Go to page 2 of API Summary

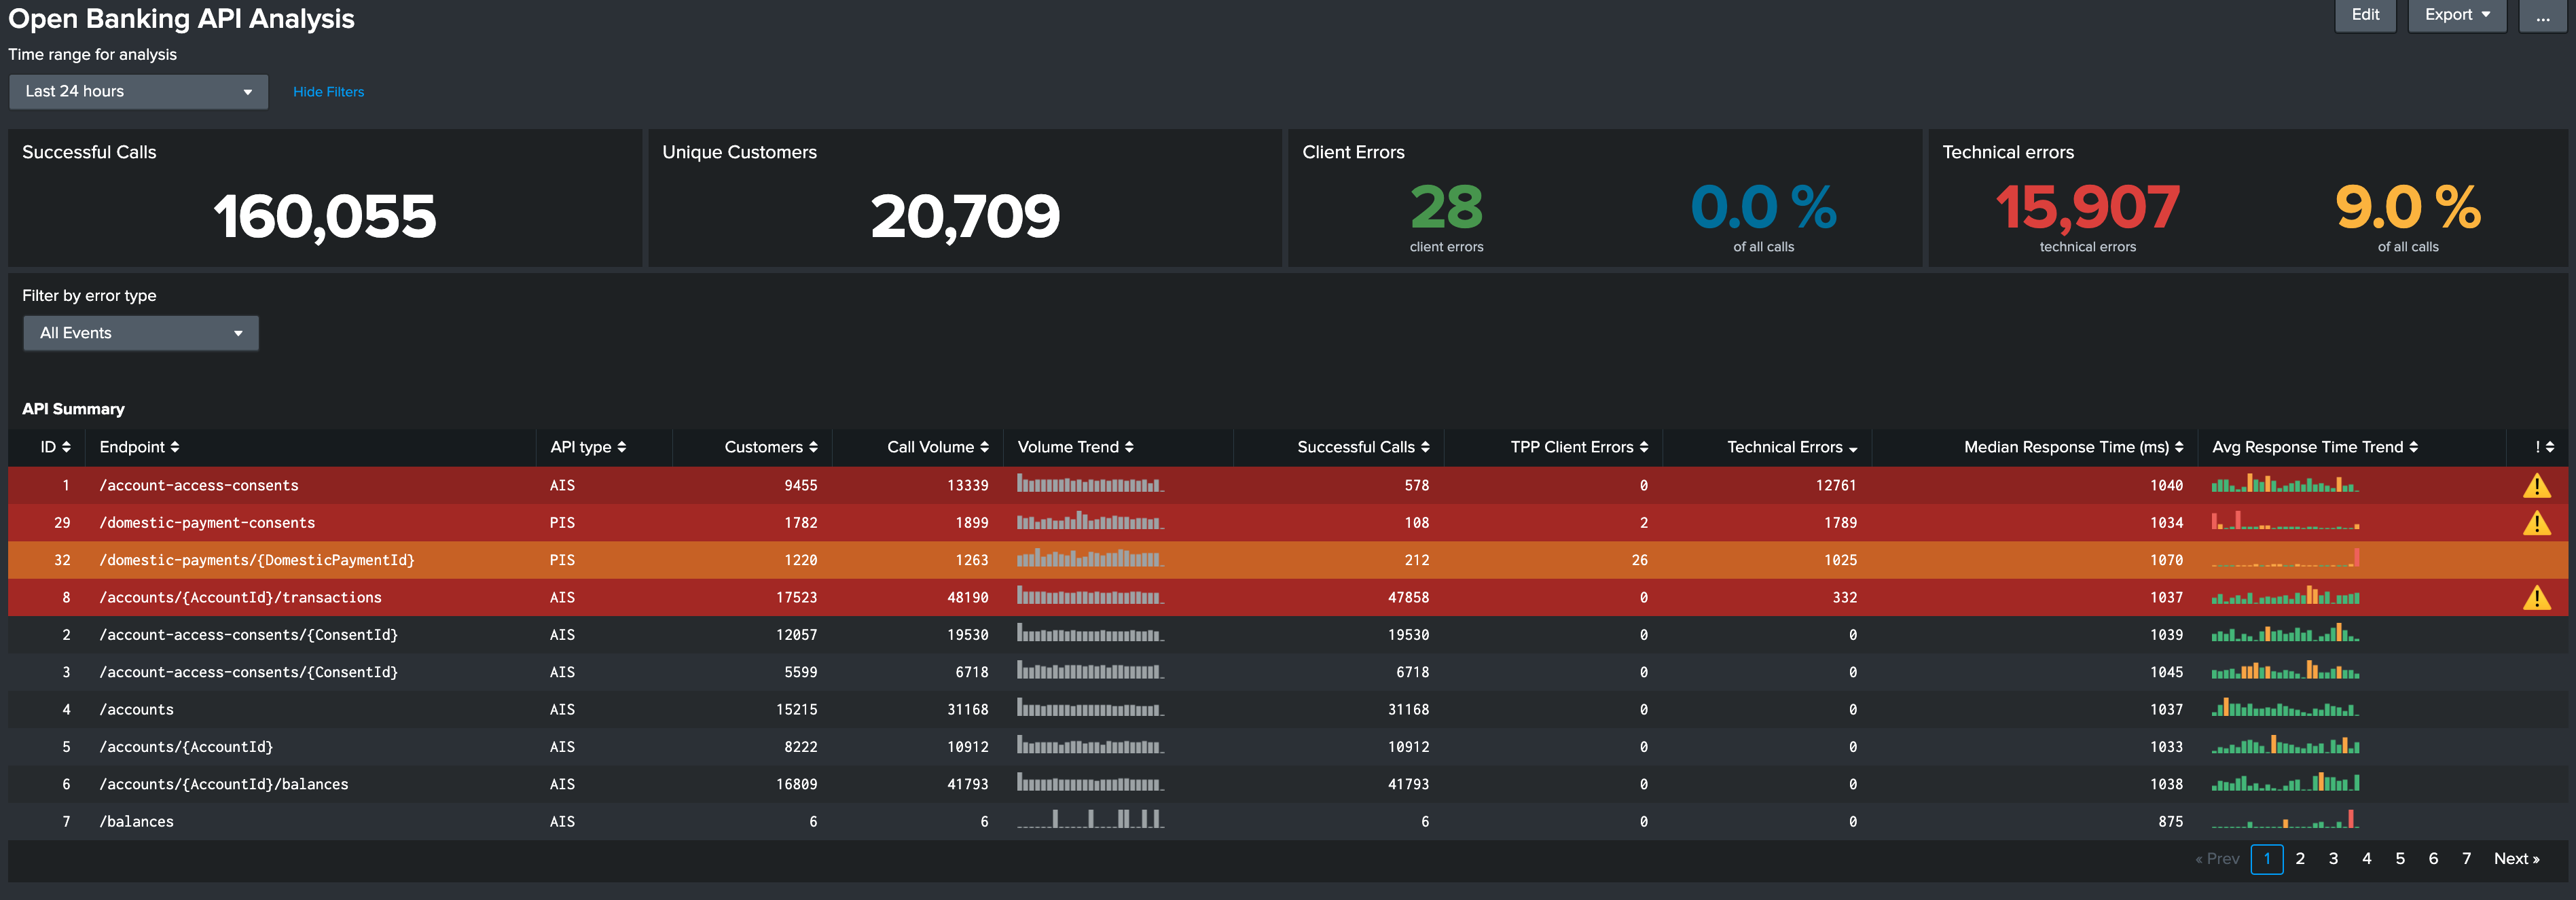[2300, 859]
